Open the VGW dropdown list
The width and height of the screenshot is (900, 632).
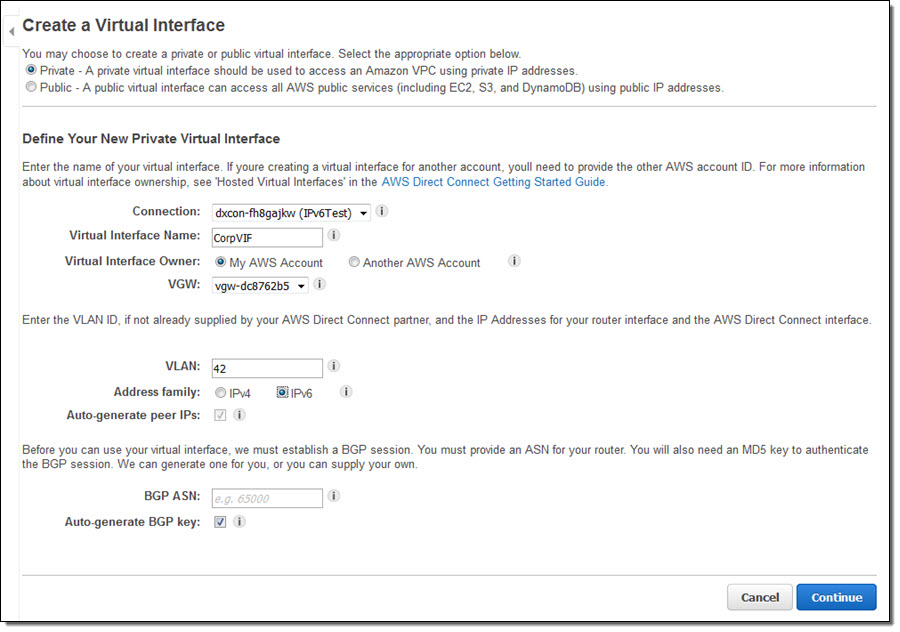click(x=259, y=286)
